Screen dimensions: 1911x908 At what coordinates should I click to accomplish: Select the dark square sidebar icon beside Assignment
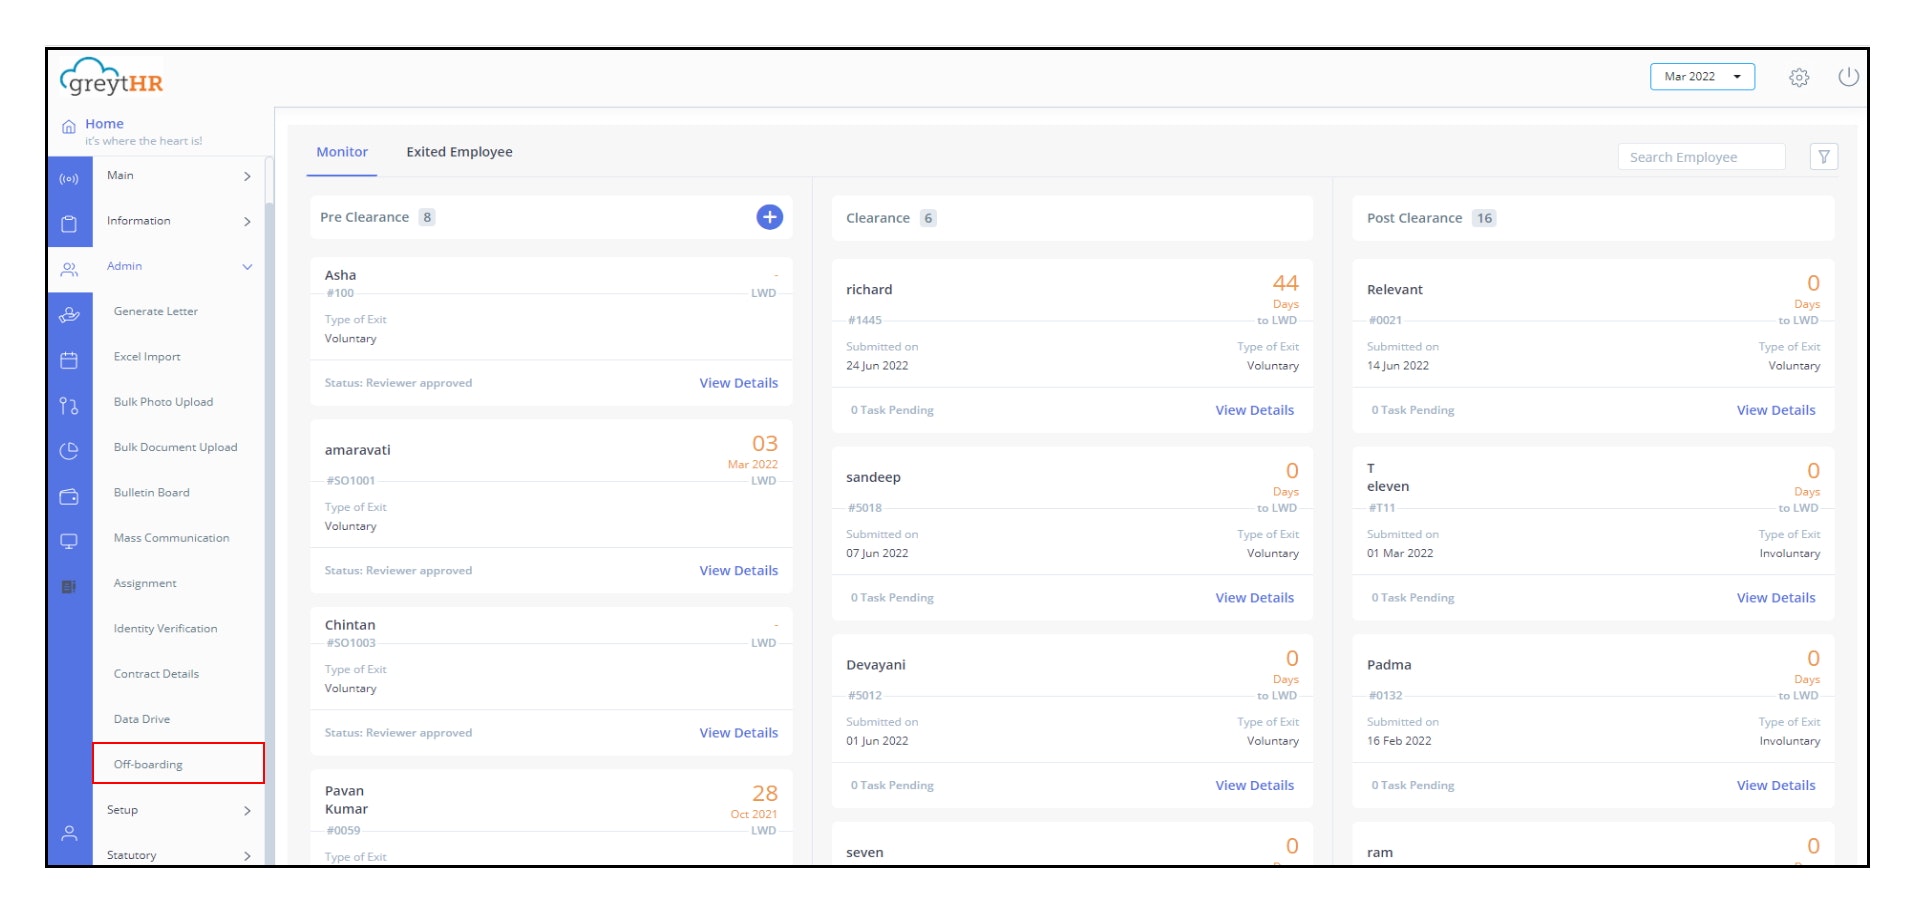click(x=69, y=587)
